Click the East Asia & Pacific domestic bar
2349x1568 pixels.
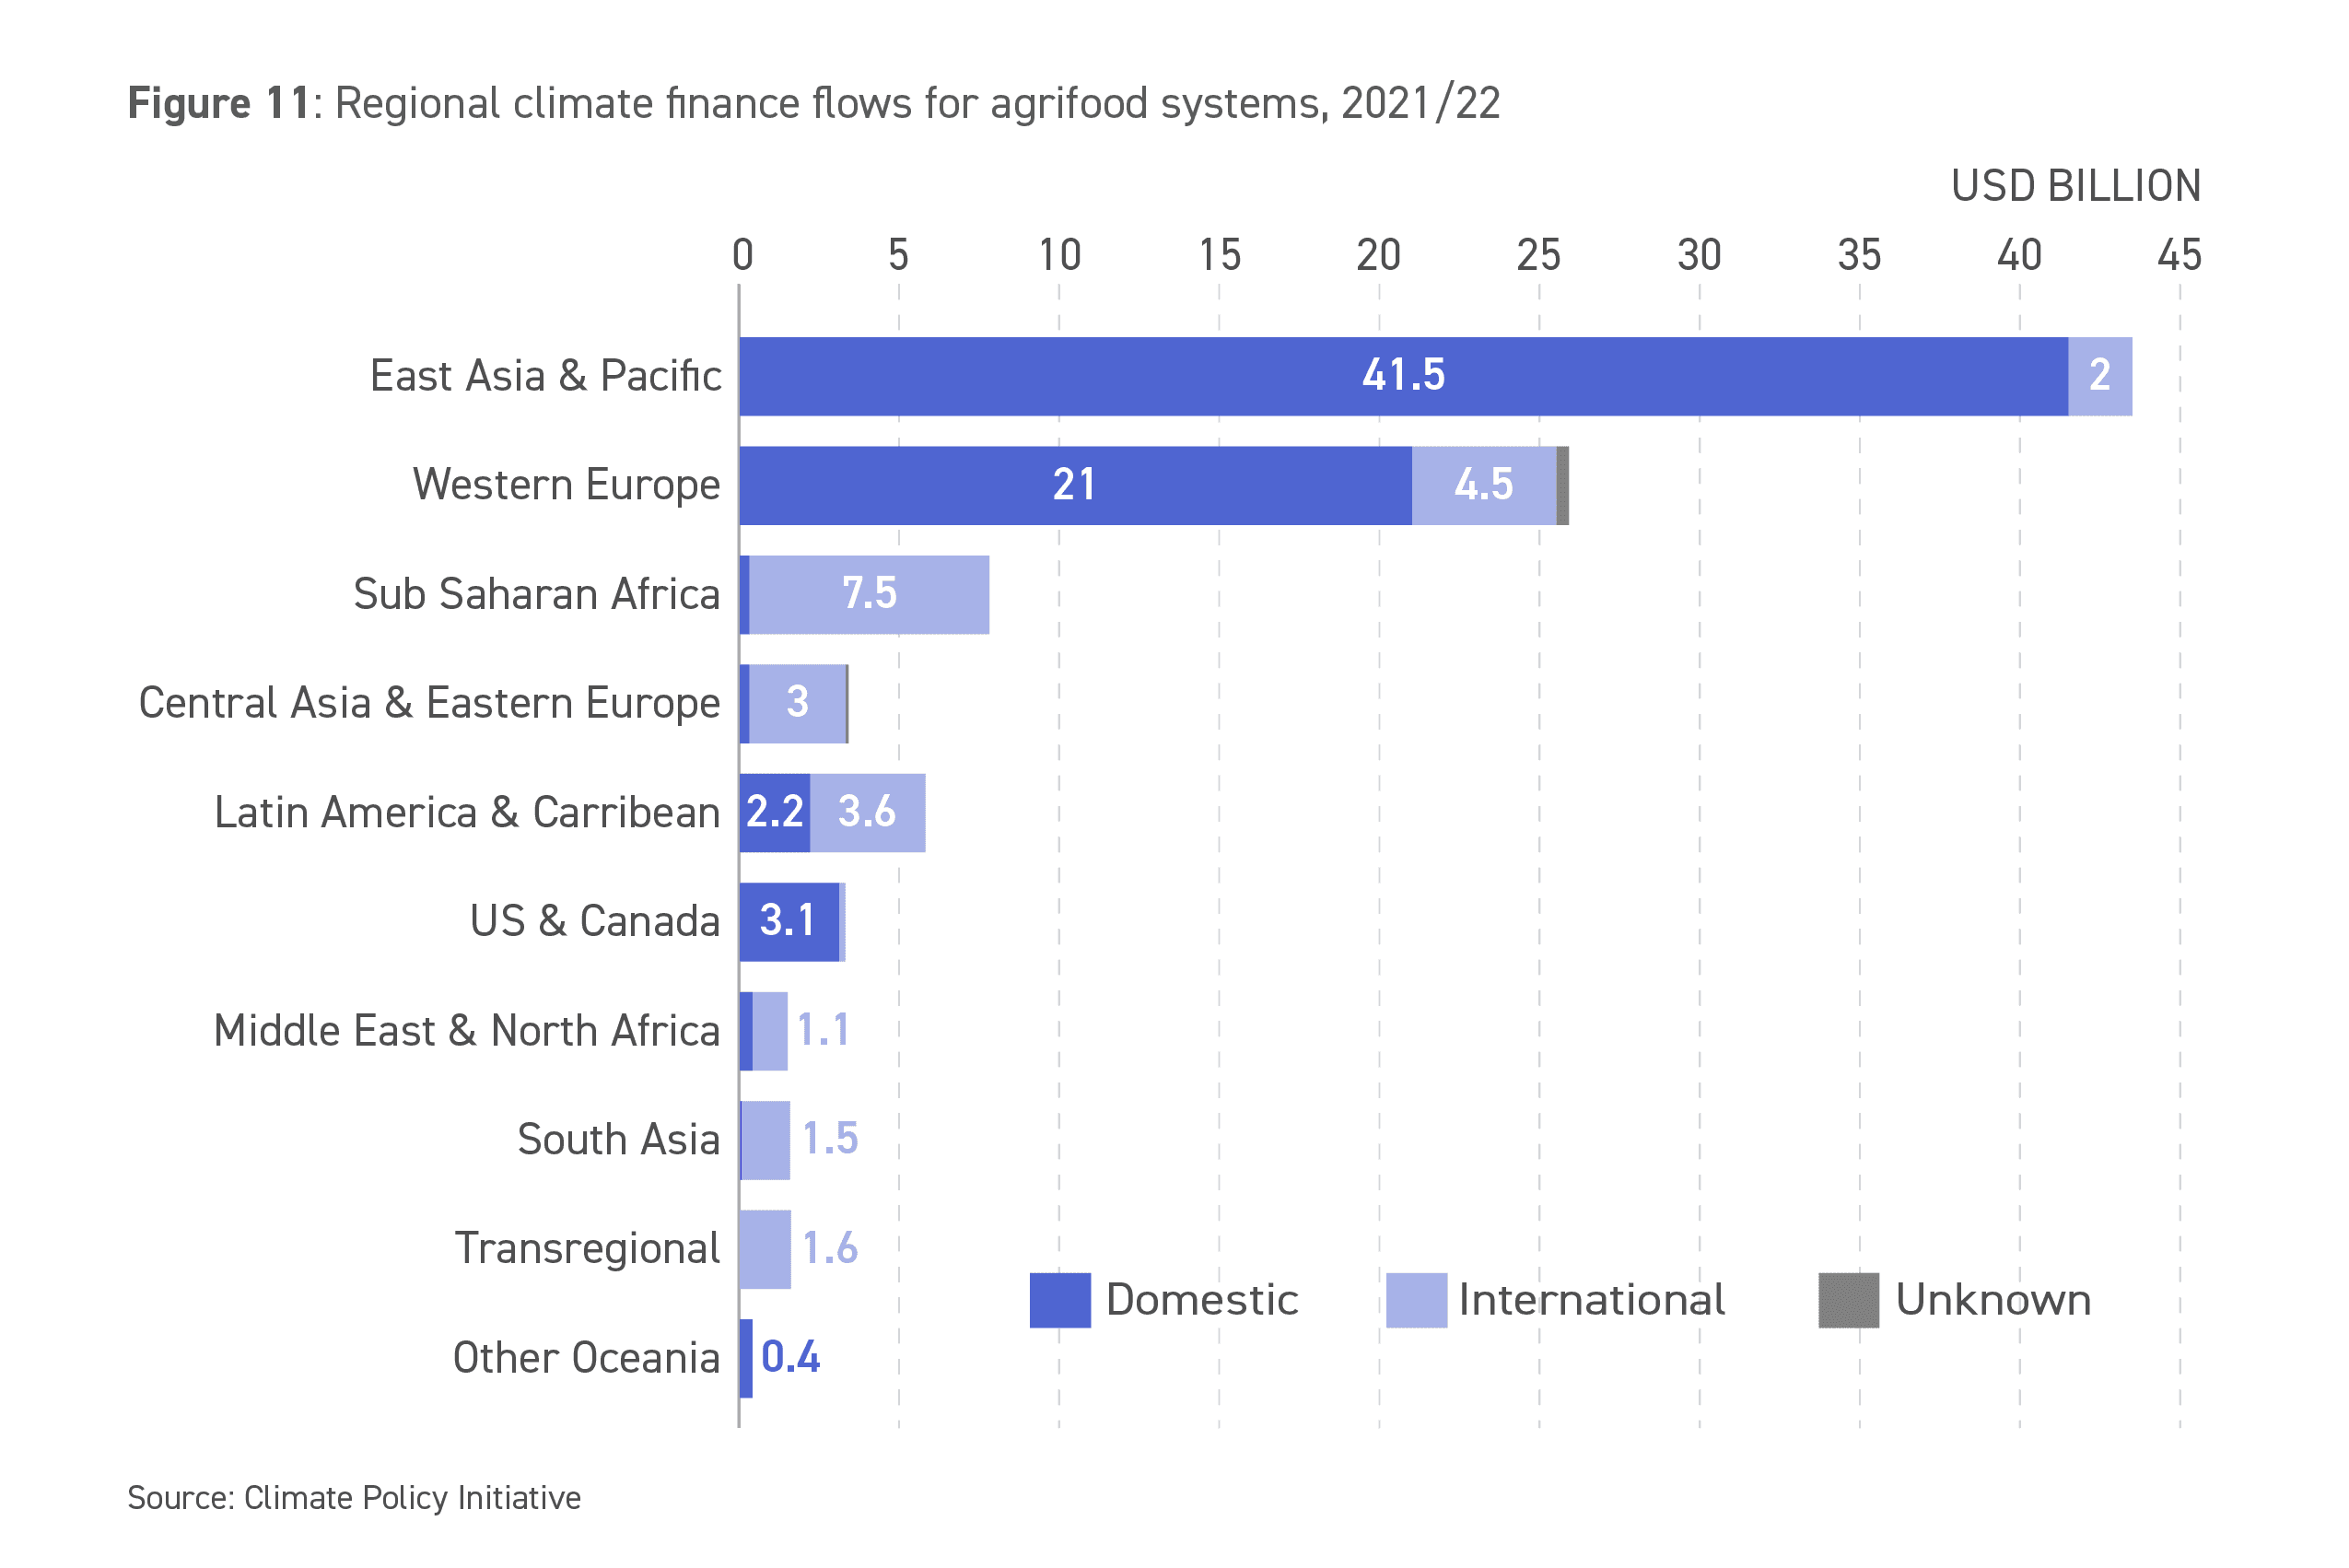click(1402, 376)
